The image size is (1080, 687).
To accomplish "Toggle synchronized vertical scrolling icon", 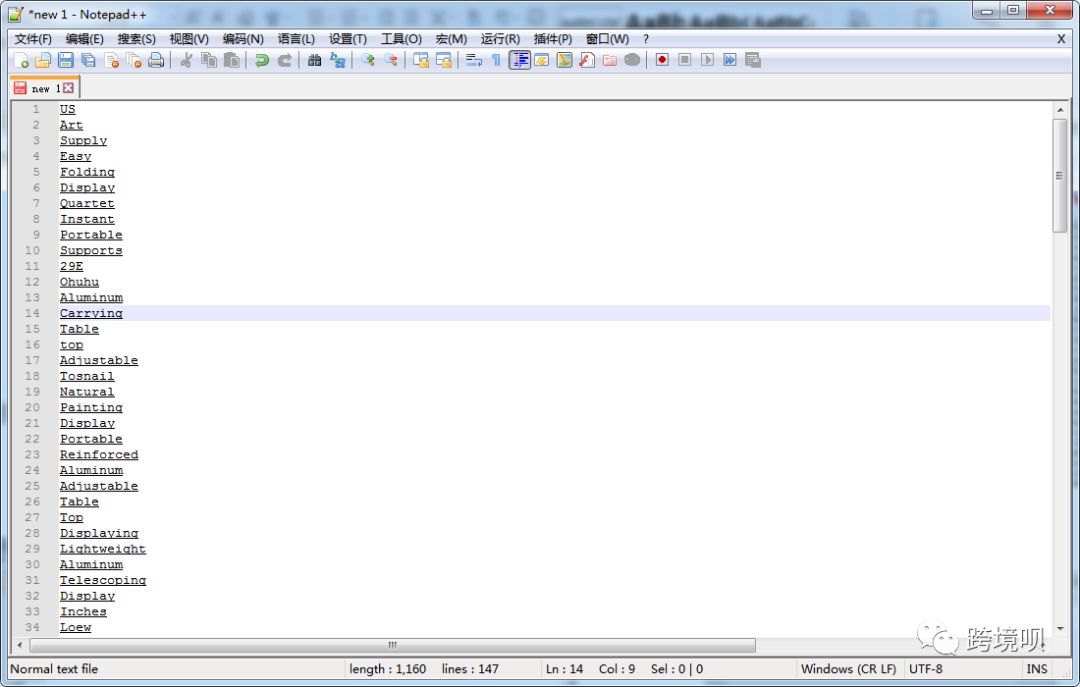I will [421, 61].
